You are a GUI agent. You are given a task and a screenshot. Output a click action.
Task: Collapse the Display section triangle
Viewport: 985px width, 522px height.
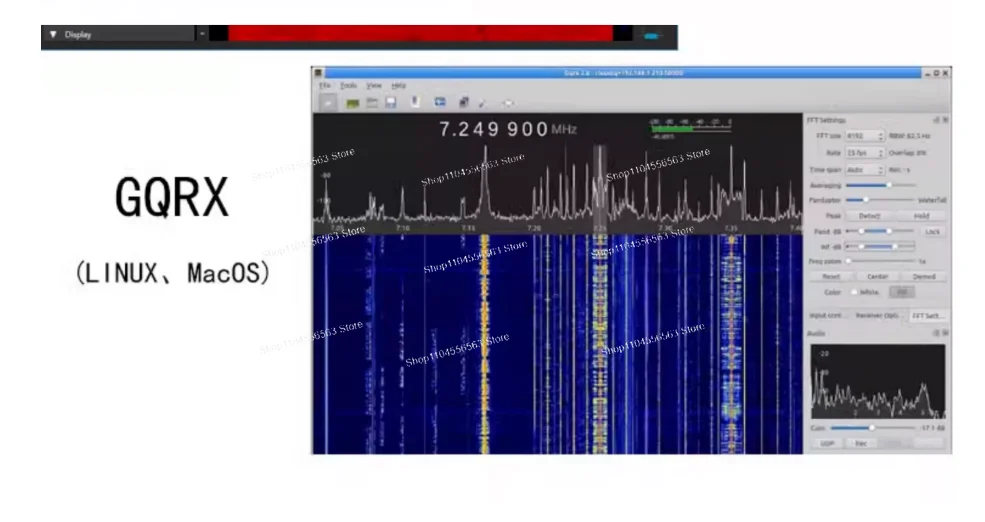click(x=53, y=35)
